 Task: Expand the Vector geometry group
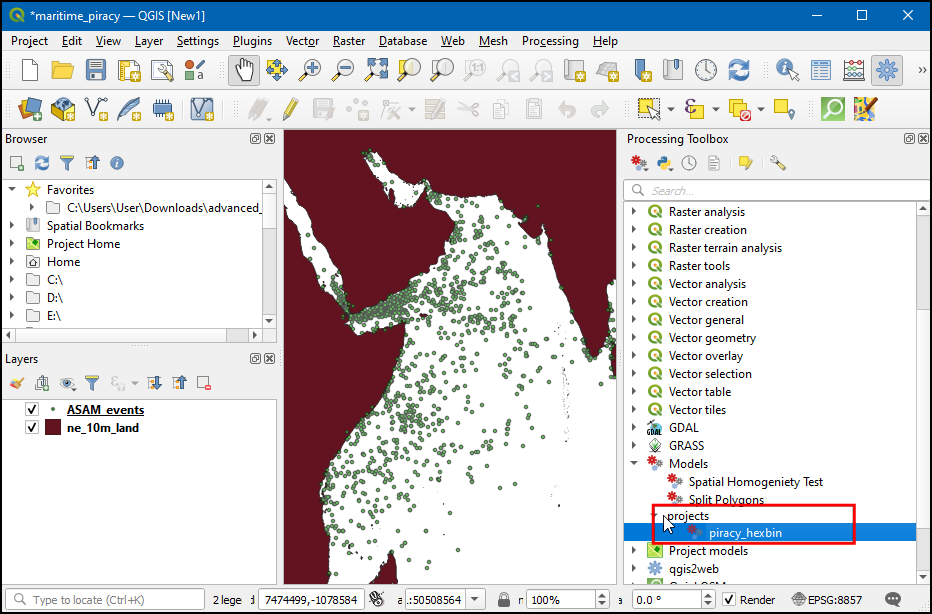[x=634, y=338]
